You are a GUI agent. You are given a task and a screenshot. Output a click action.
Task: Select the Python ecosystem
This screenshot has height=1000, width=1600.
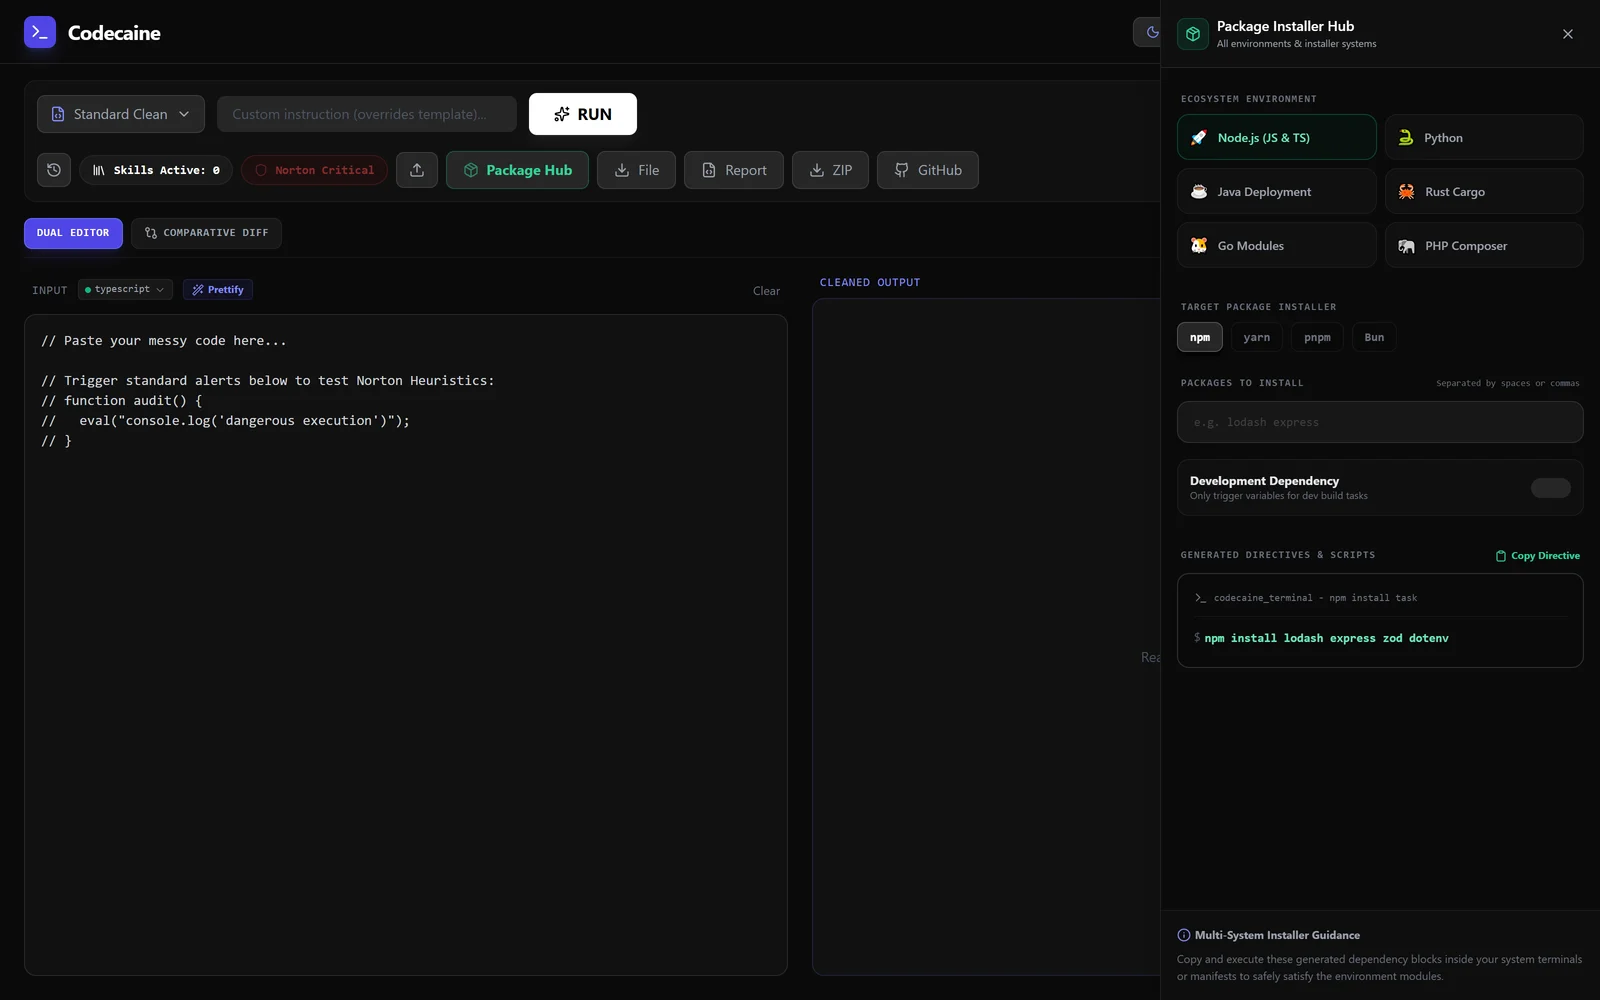tap(1484, 137)
